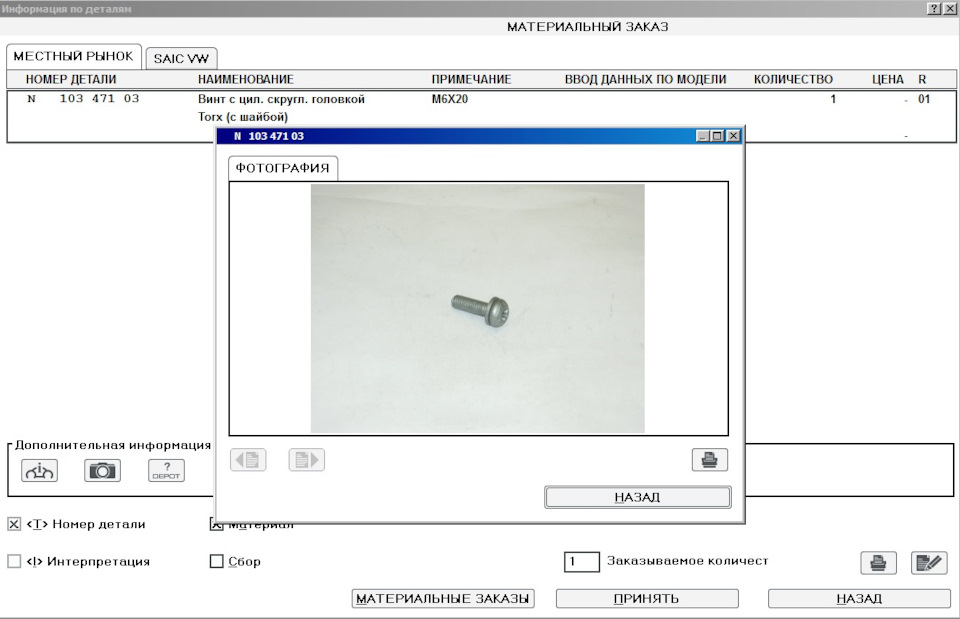Viewport: 960px width, 619px height.
Task: Select the МЕСТНЫЙ РЫНОК tab
Action: 74,56
